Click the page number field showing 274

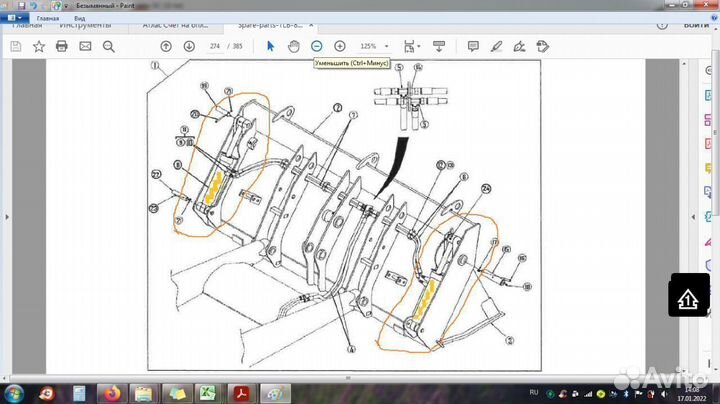tap(213, 46)
